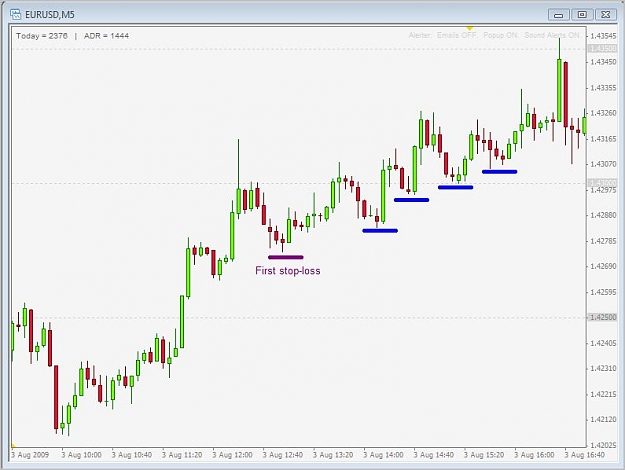Click the 'Sound Alerts ON' status text
625x470 pixels.
point(552,35)
